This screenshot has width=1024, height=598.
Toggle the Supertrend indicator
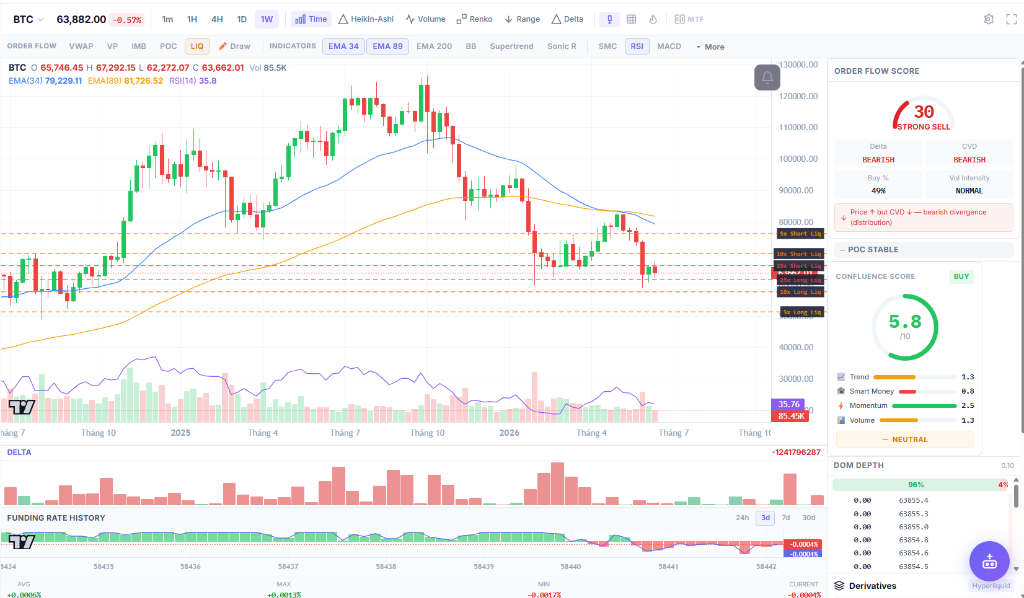point(511,46)
